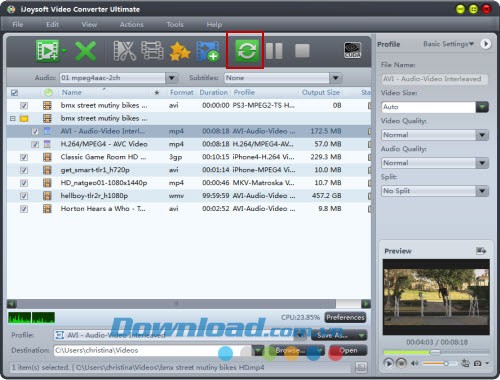Uncheck HD_natgeo01-1080x1440p row
This screenshot has width=500, height=380.
(x=24, y=183)
